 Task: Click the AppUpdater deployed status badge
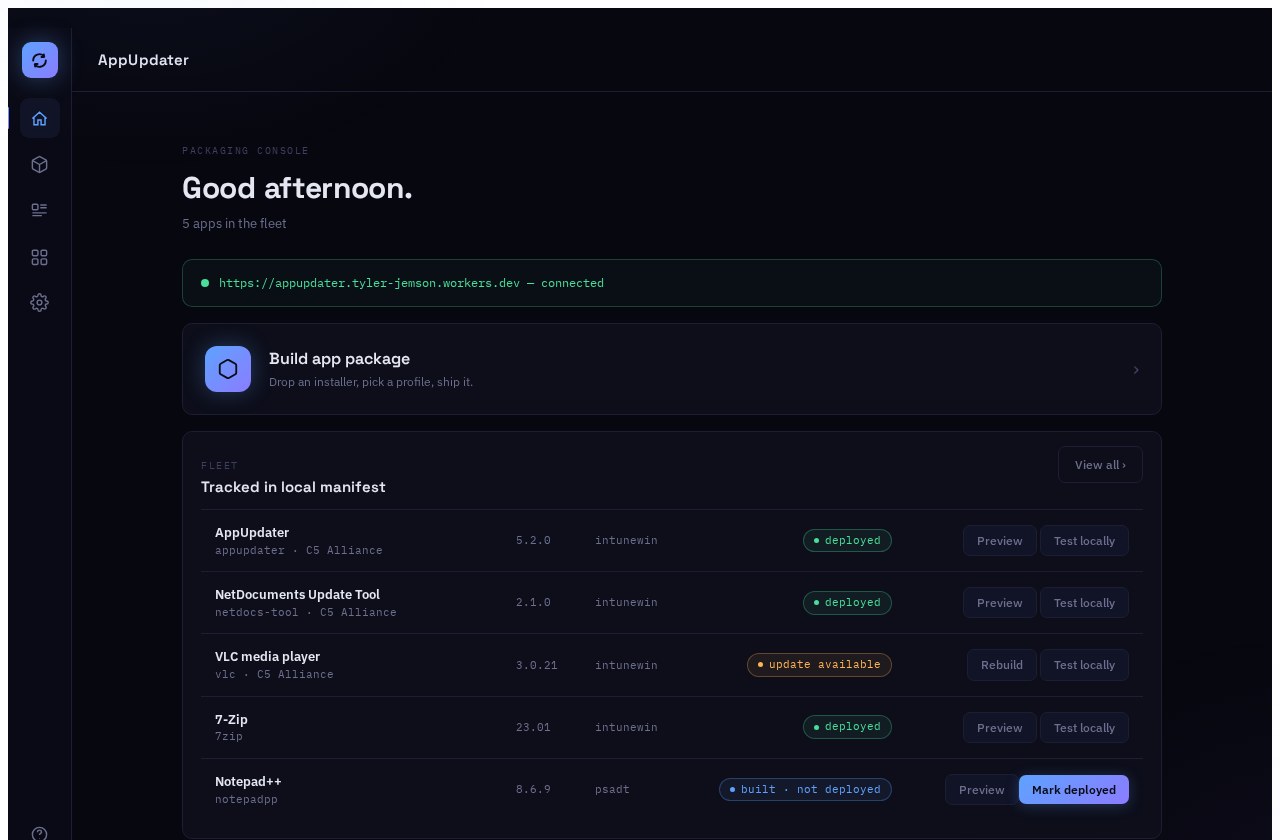click(x=847, y=540)
